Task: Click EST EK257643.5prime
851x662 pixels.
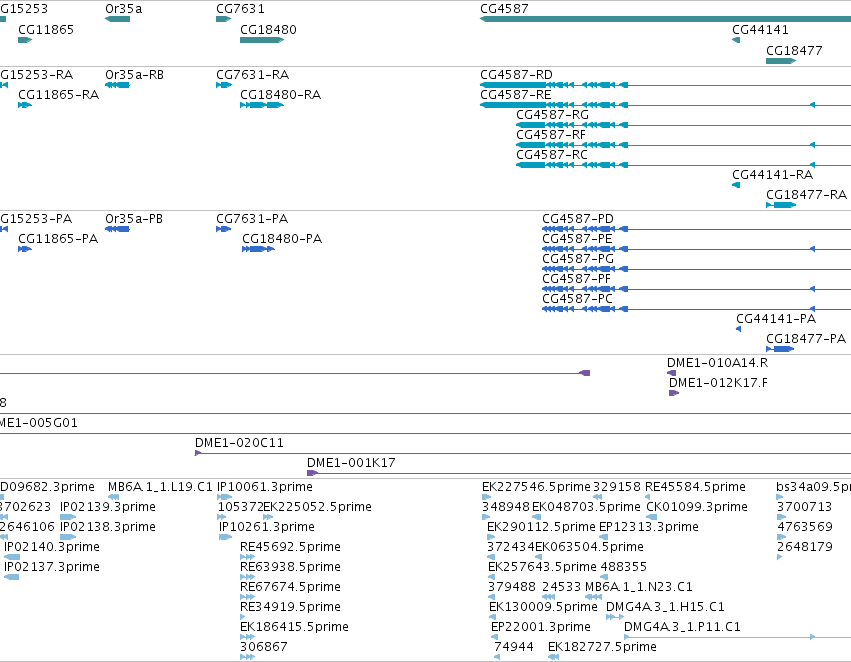Action: point(492,577)
